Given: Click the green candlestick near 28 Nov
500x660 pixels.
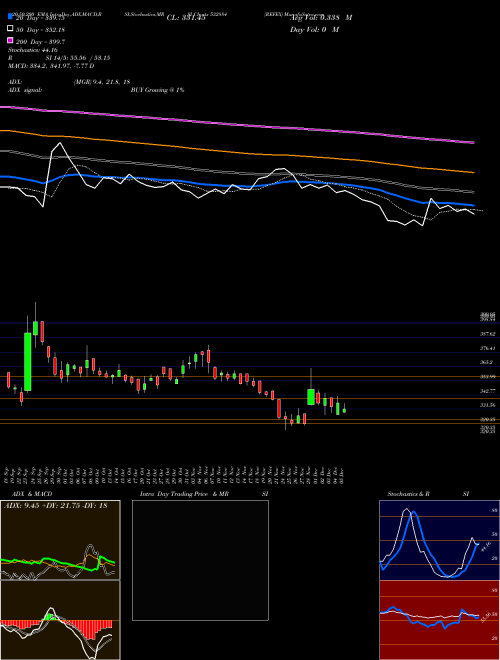Looking at the screenshot, I should pyautogui.click(x=311, y=397).
